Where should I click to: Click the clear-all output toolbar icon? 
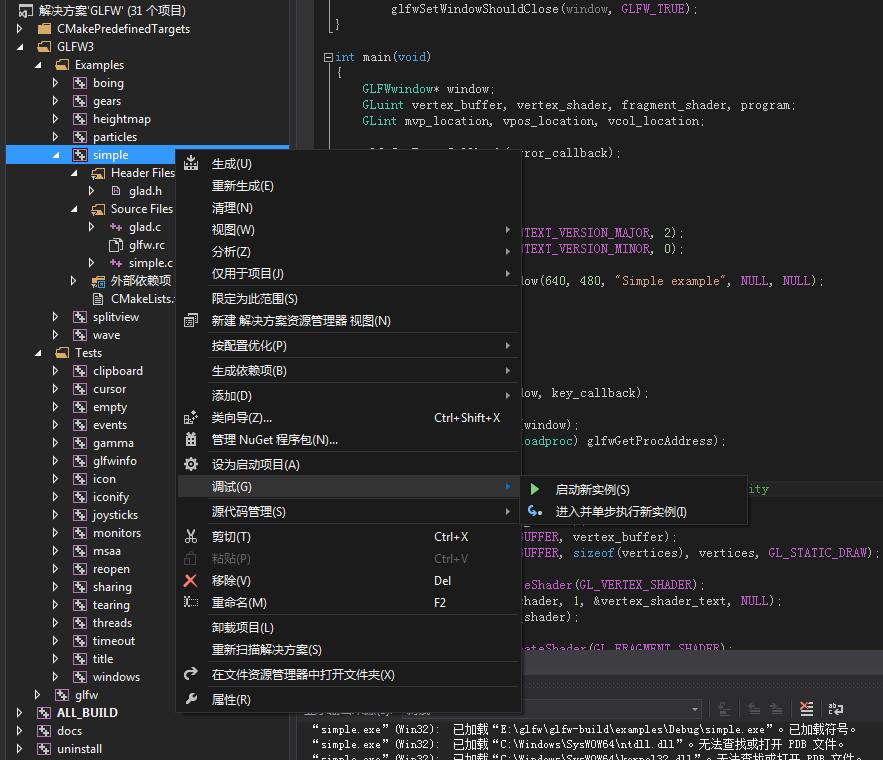click(x=806, y=709)
